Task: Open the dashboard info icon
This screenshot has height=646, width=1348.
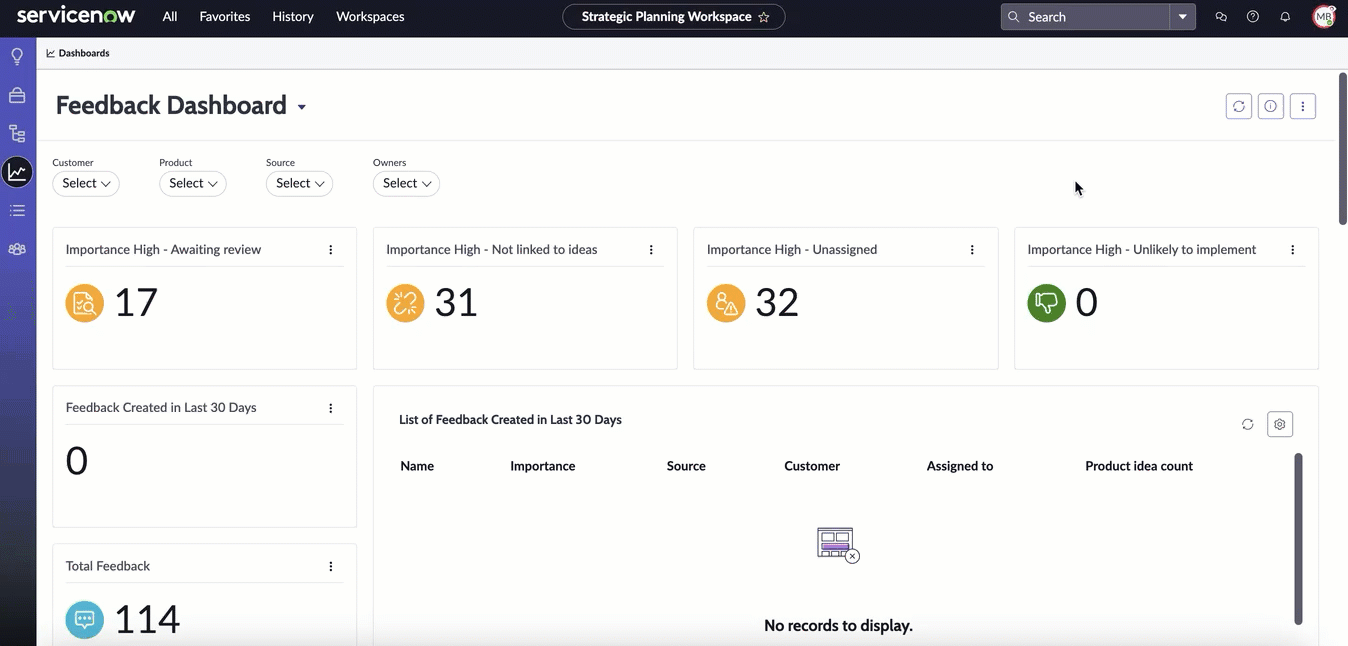Action: (x=1271, y=106)
